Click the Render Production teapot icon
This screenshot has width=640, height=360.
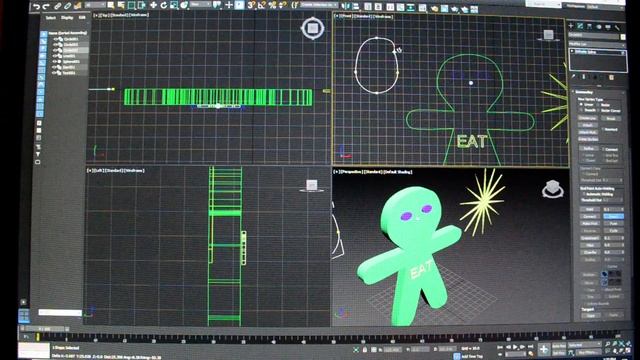[x=454, y=9]
